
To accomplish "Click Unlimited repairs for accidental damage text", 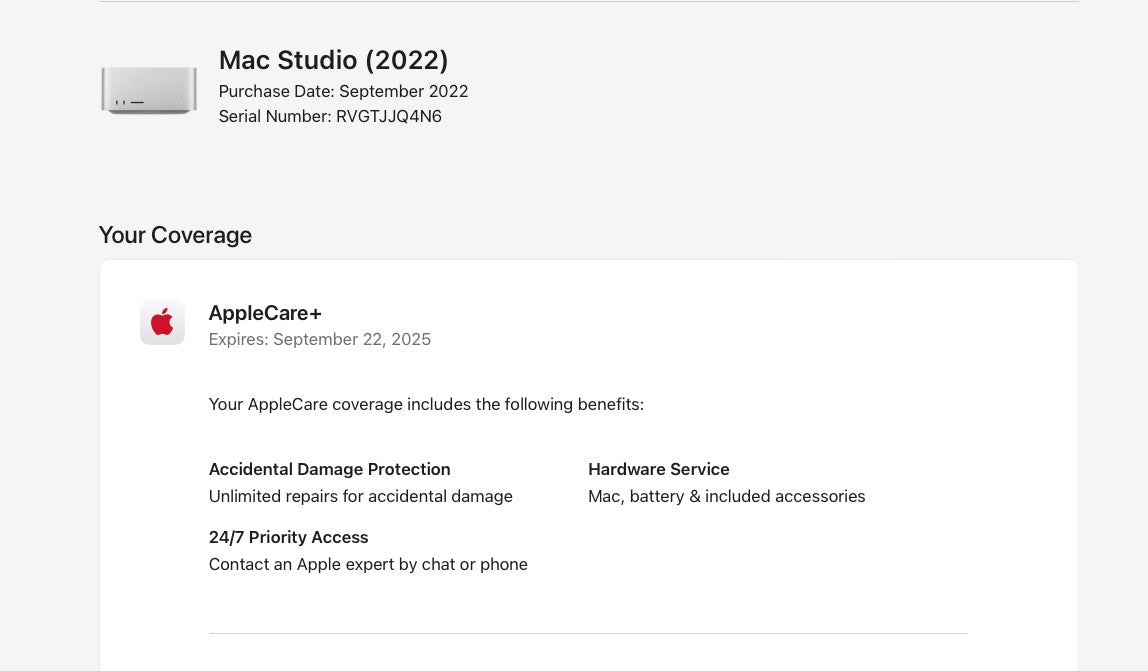I will click(x=360, y=496).
